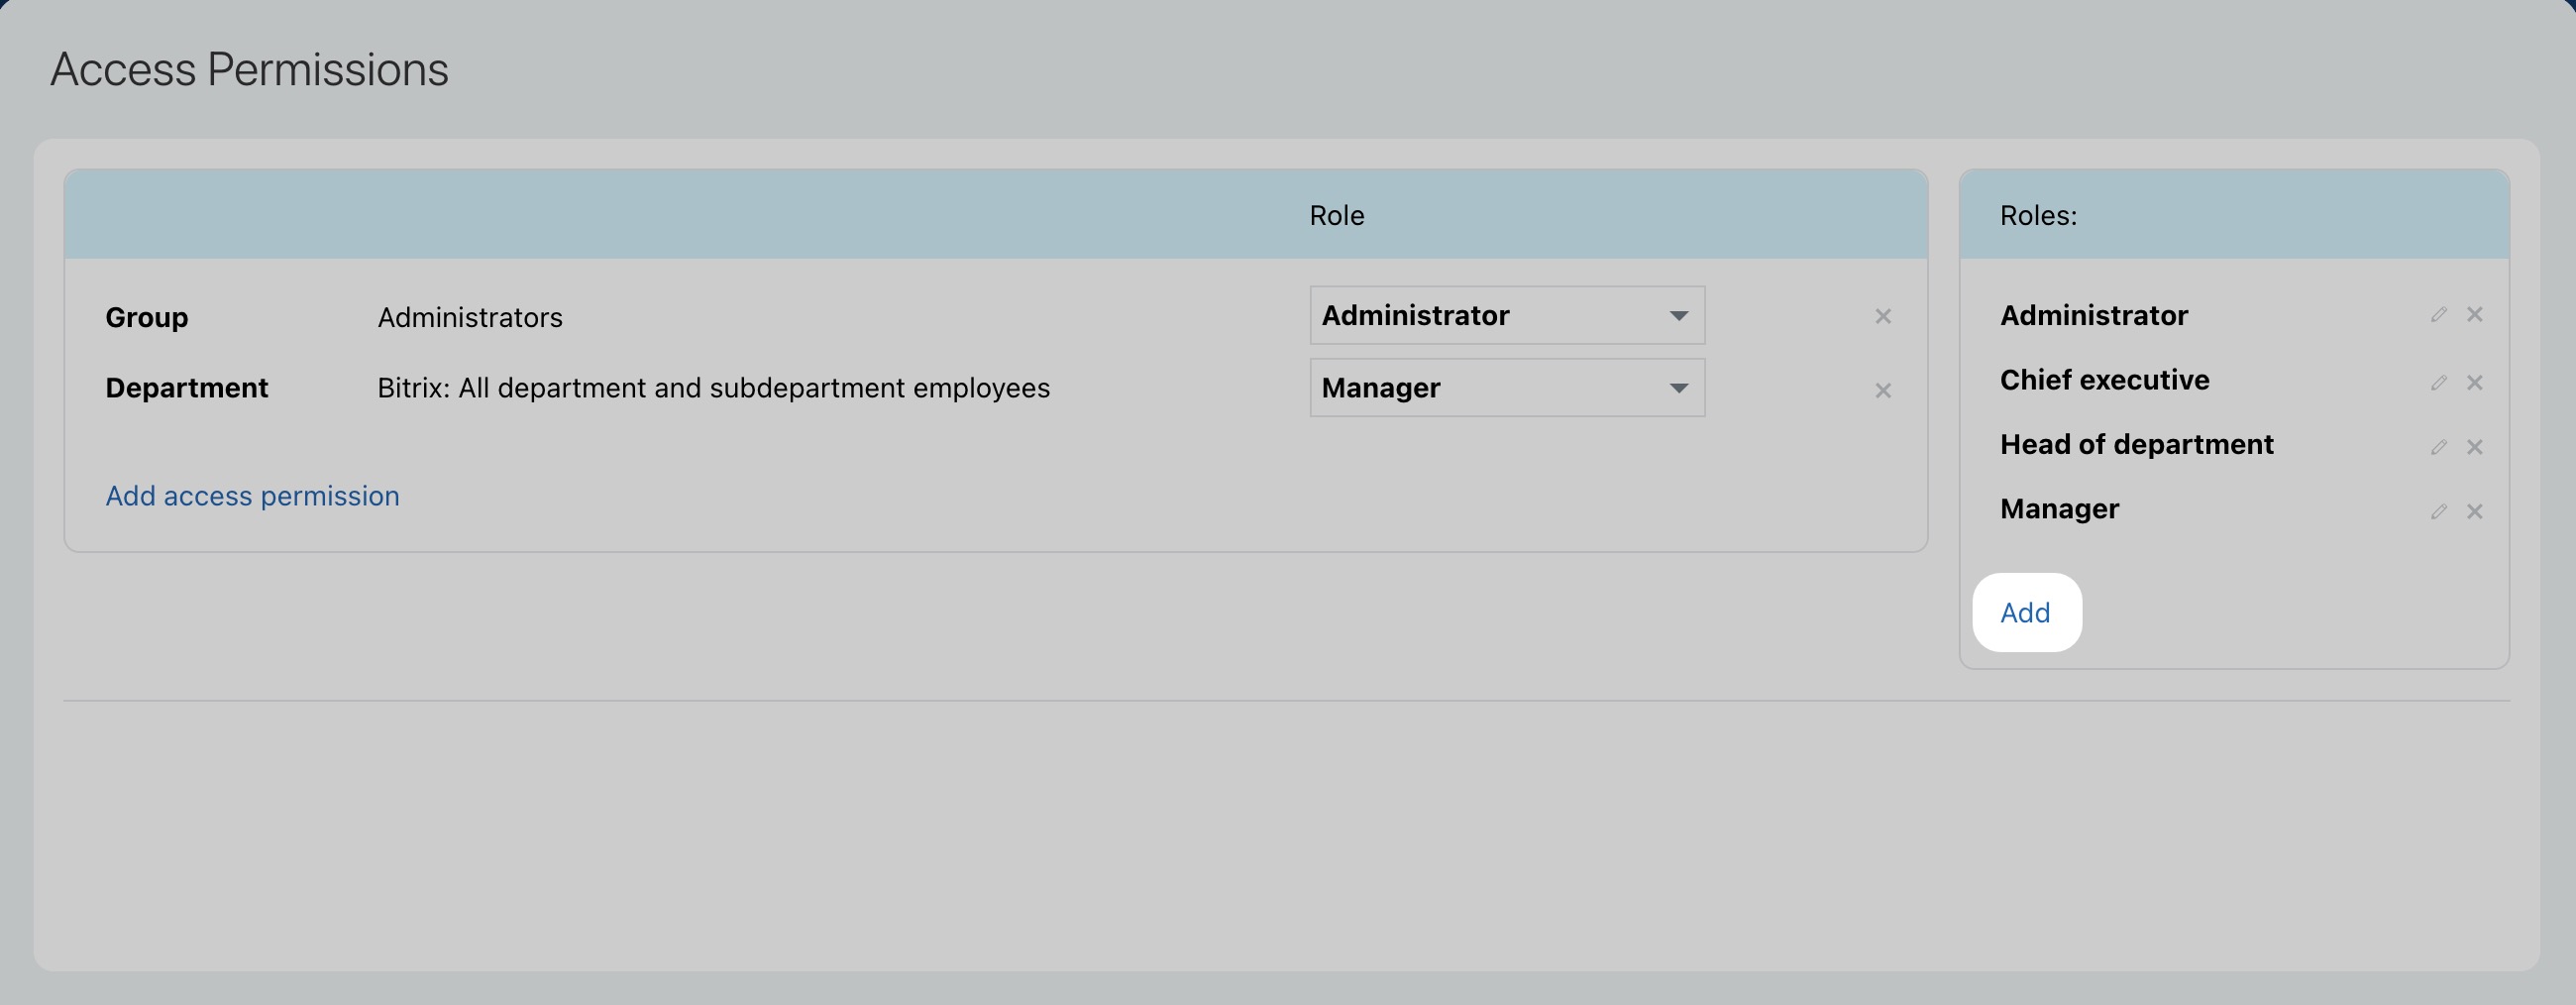Open the Chief executive role name
The width and height of the screenshot is (2576, 1005).
point(2104,380)
